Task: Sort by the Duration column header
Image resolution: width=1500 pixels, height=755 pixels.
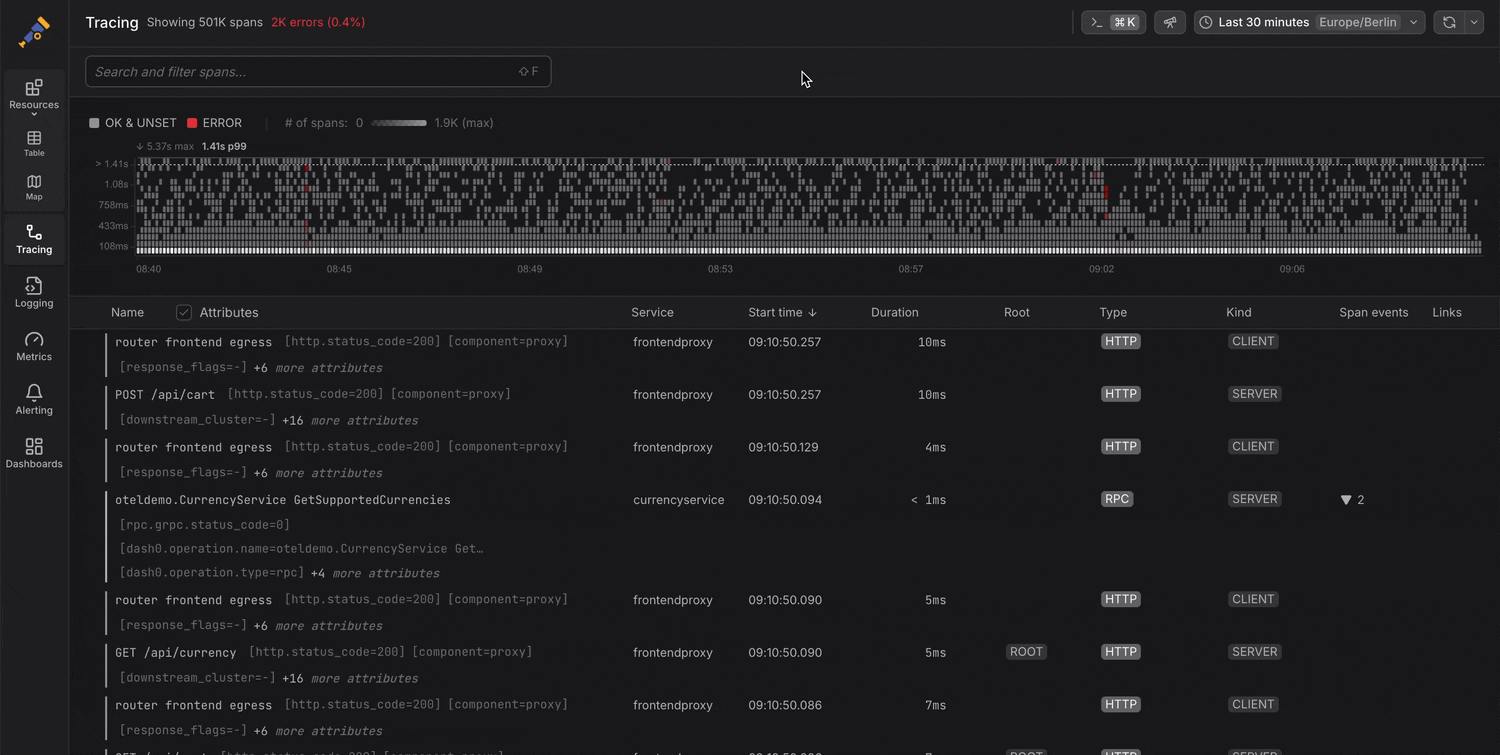Action: pyautogui.click(x=894, y=312)
